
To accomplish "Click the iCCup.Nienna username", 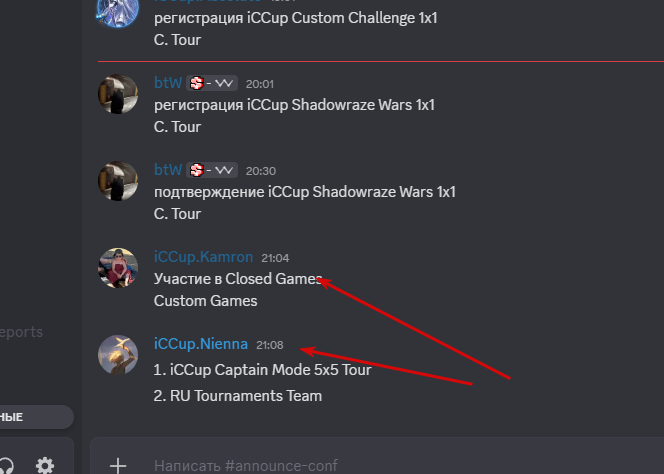I will tap(201, 344).
